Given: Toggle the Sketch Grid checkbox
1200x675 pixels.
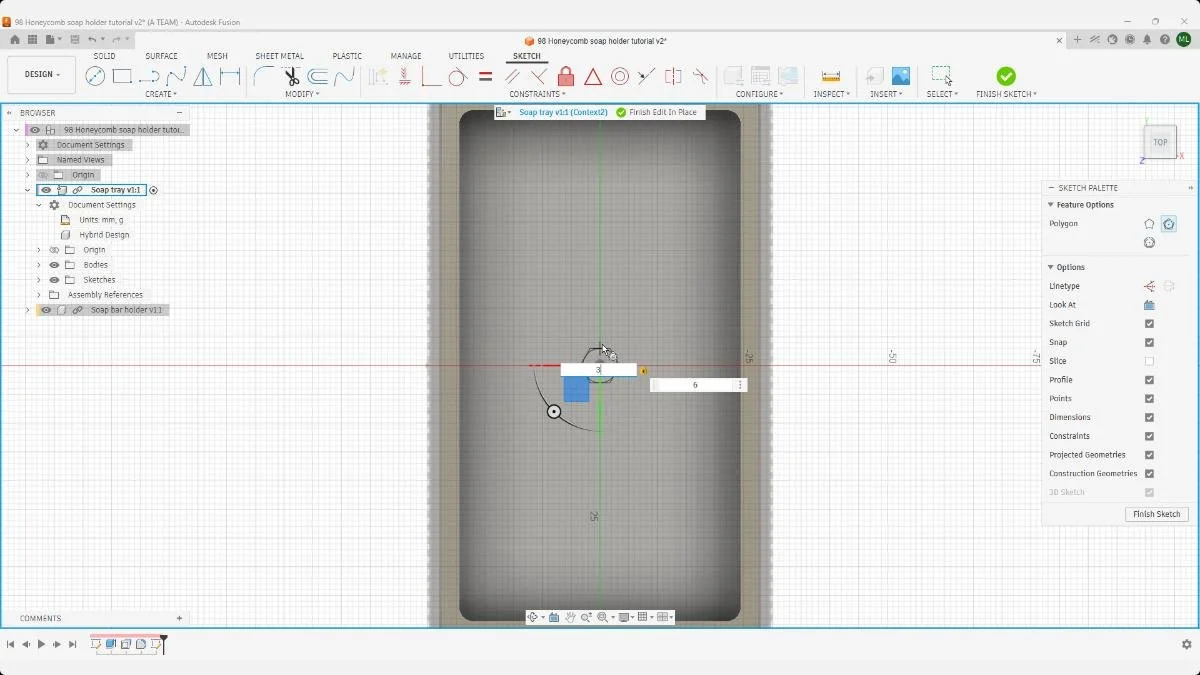Looking at the screenshot, I should click(x=1149, y=324).
